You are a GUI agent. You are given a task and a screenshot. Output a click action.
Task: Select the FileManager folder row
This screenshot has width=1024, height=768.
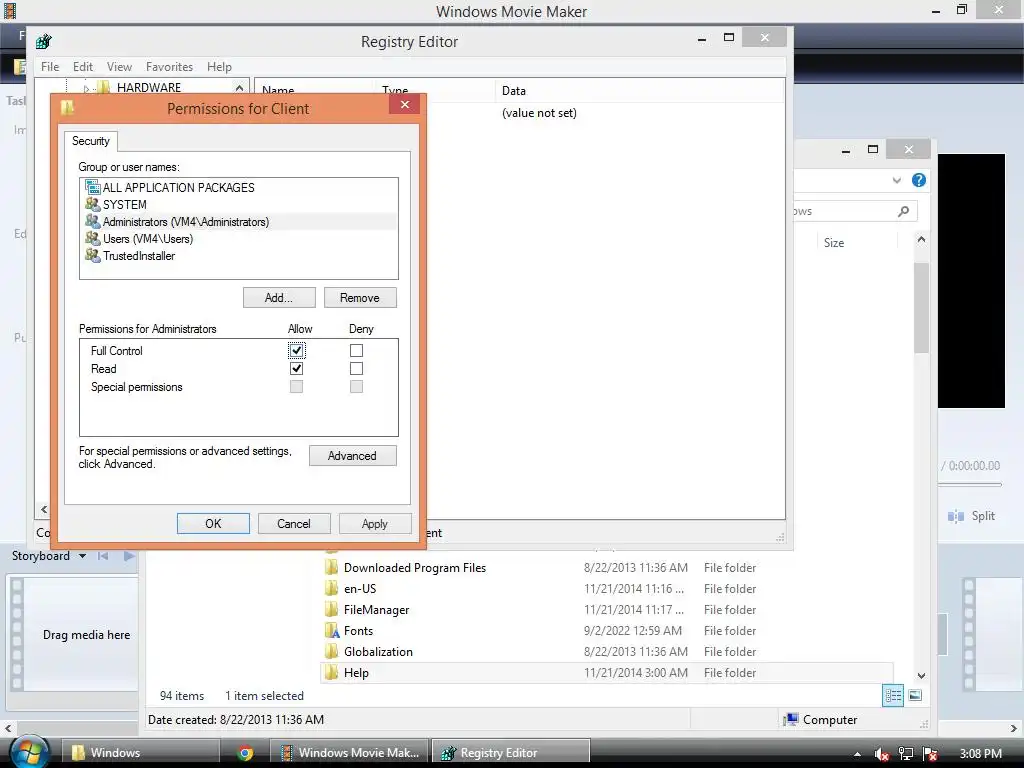click(x=607, y=610)
